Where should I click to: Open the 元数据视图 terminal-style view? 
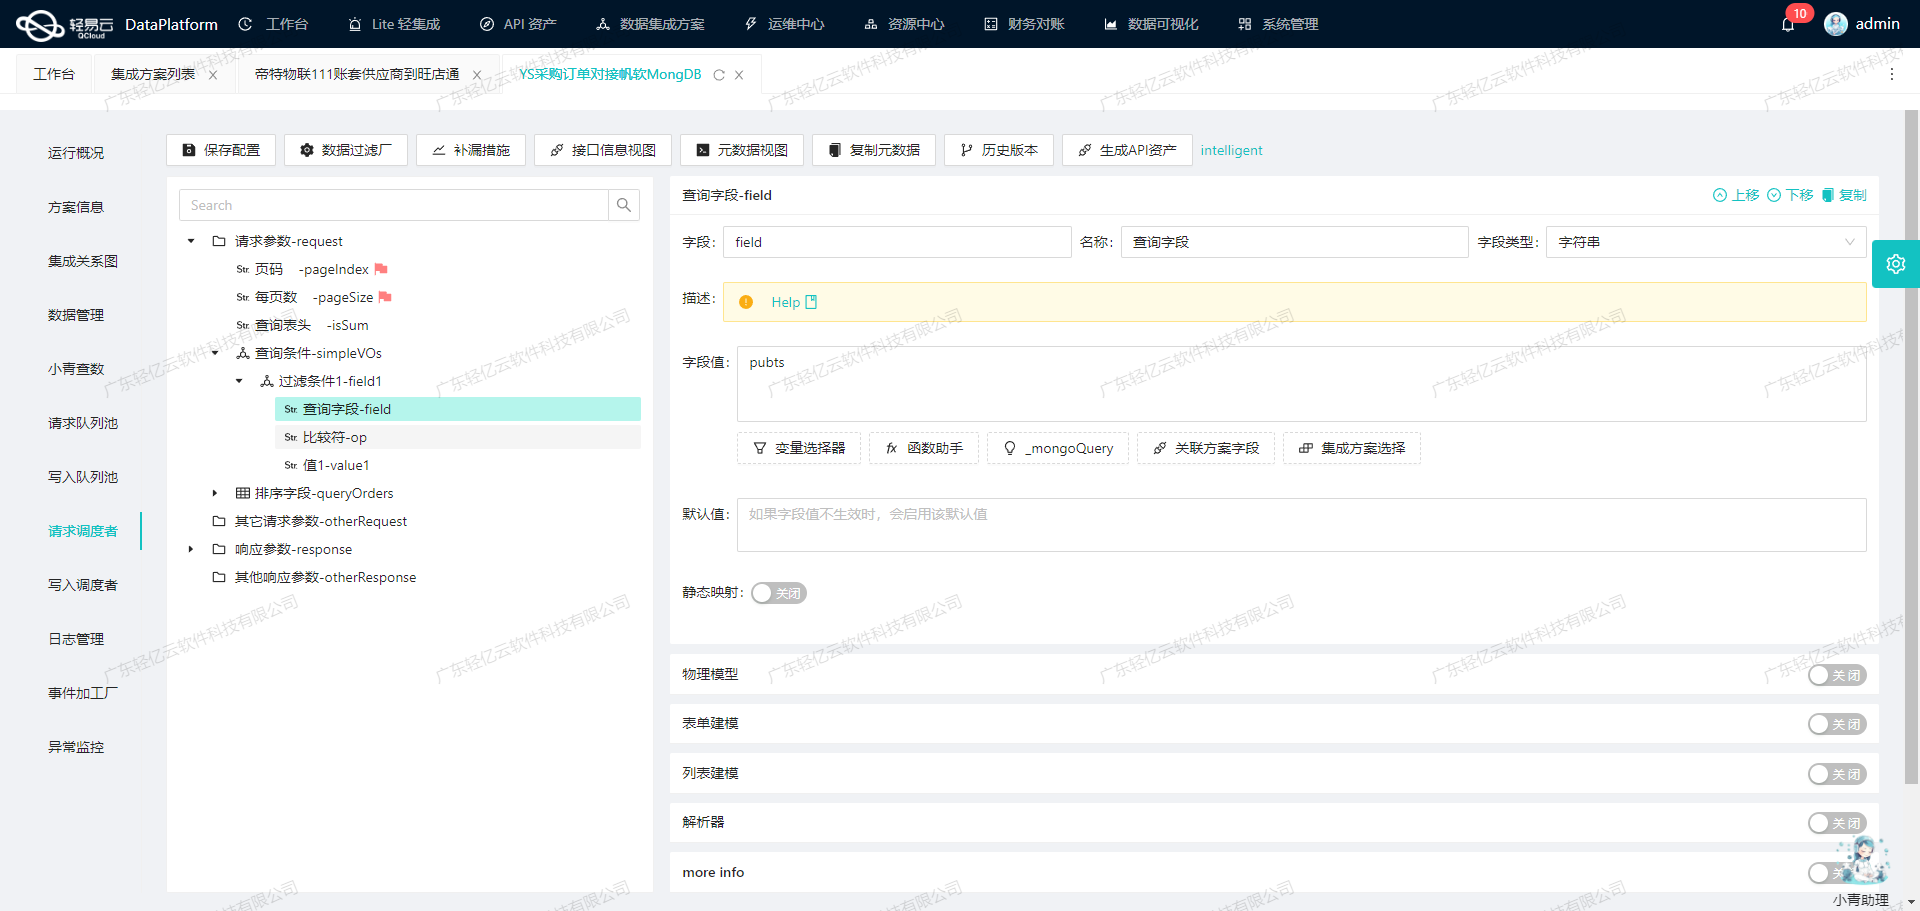point(742,150)
